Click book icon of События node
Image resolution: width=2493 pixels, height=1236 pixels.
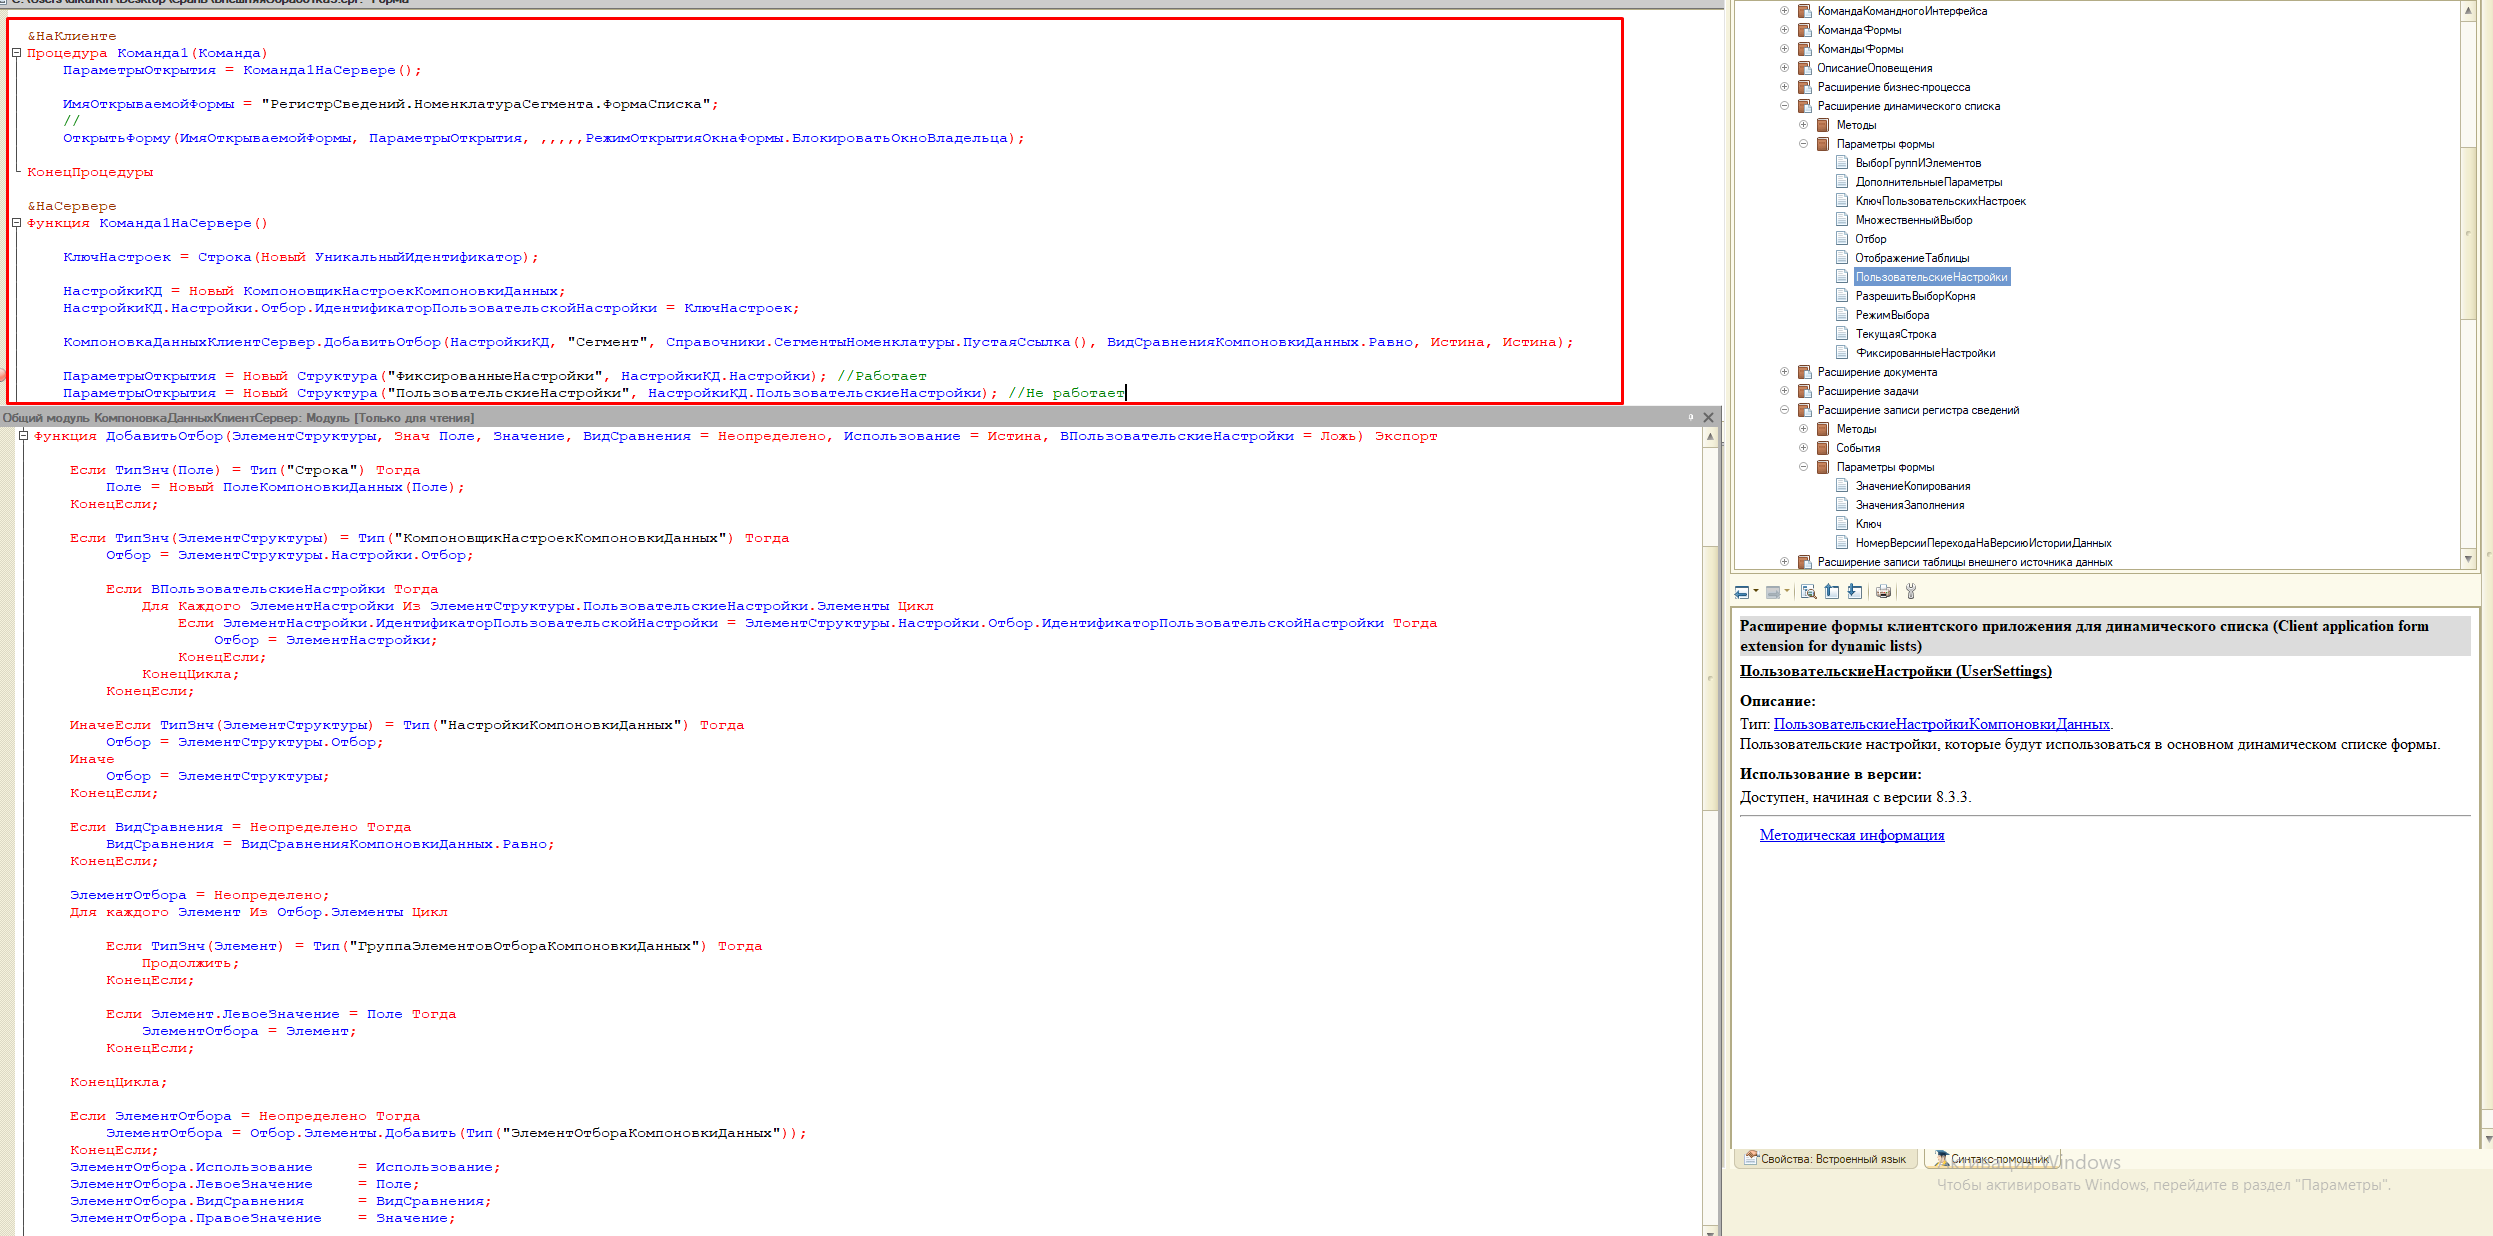(1823, 448)
